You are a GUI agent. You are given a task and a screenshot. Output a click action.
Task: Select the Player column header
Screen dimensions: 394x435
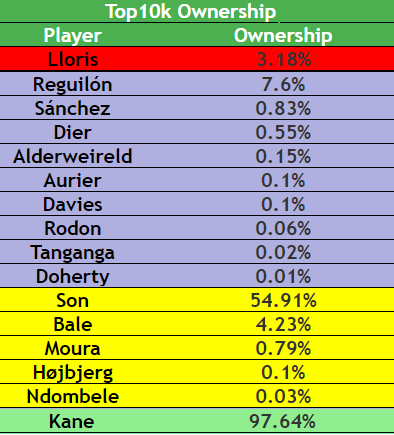(x=73, y=35)
